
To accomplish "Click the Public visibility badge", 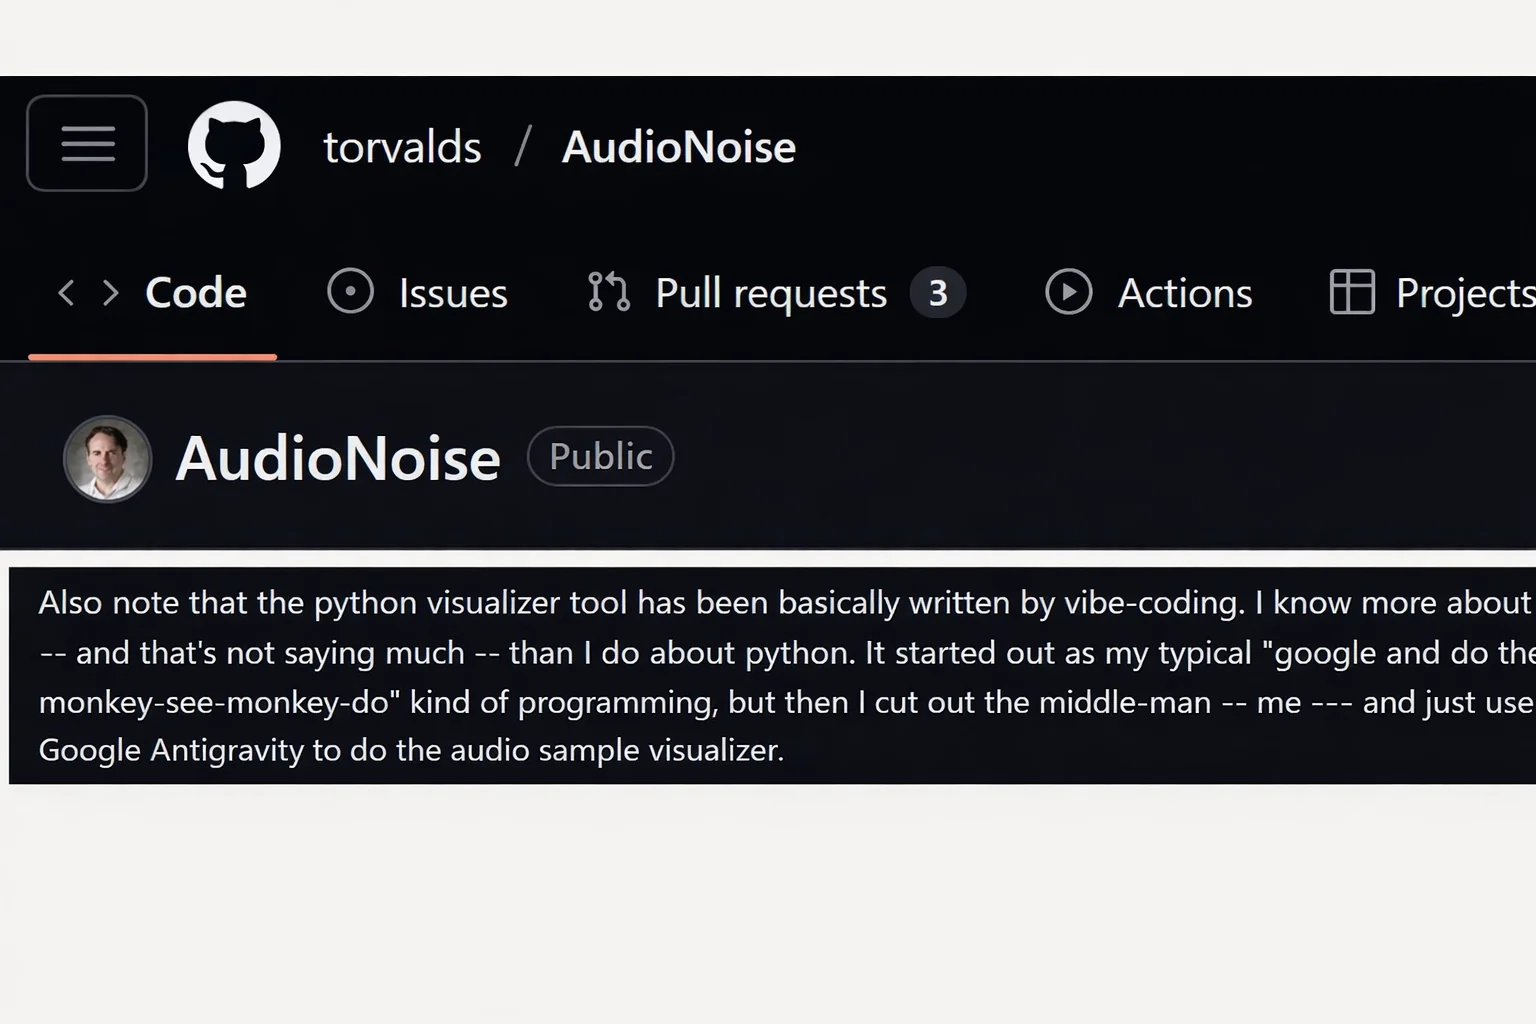I will pos(600,456).
